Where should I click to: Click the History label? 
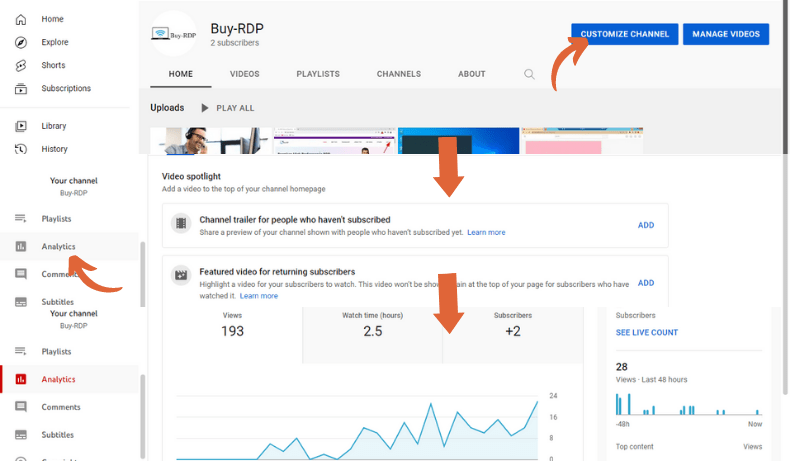(54, 149)
